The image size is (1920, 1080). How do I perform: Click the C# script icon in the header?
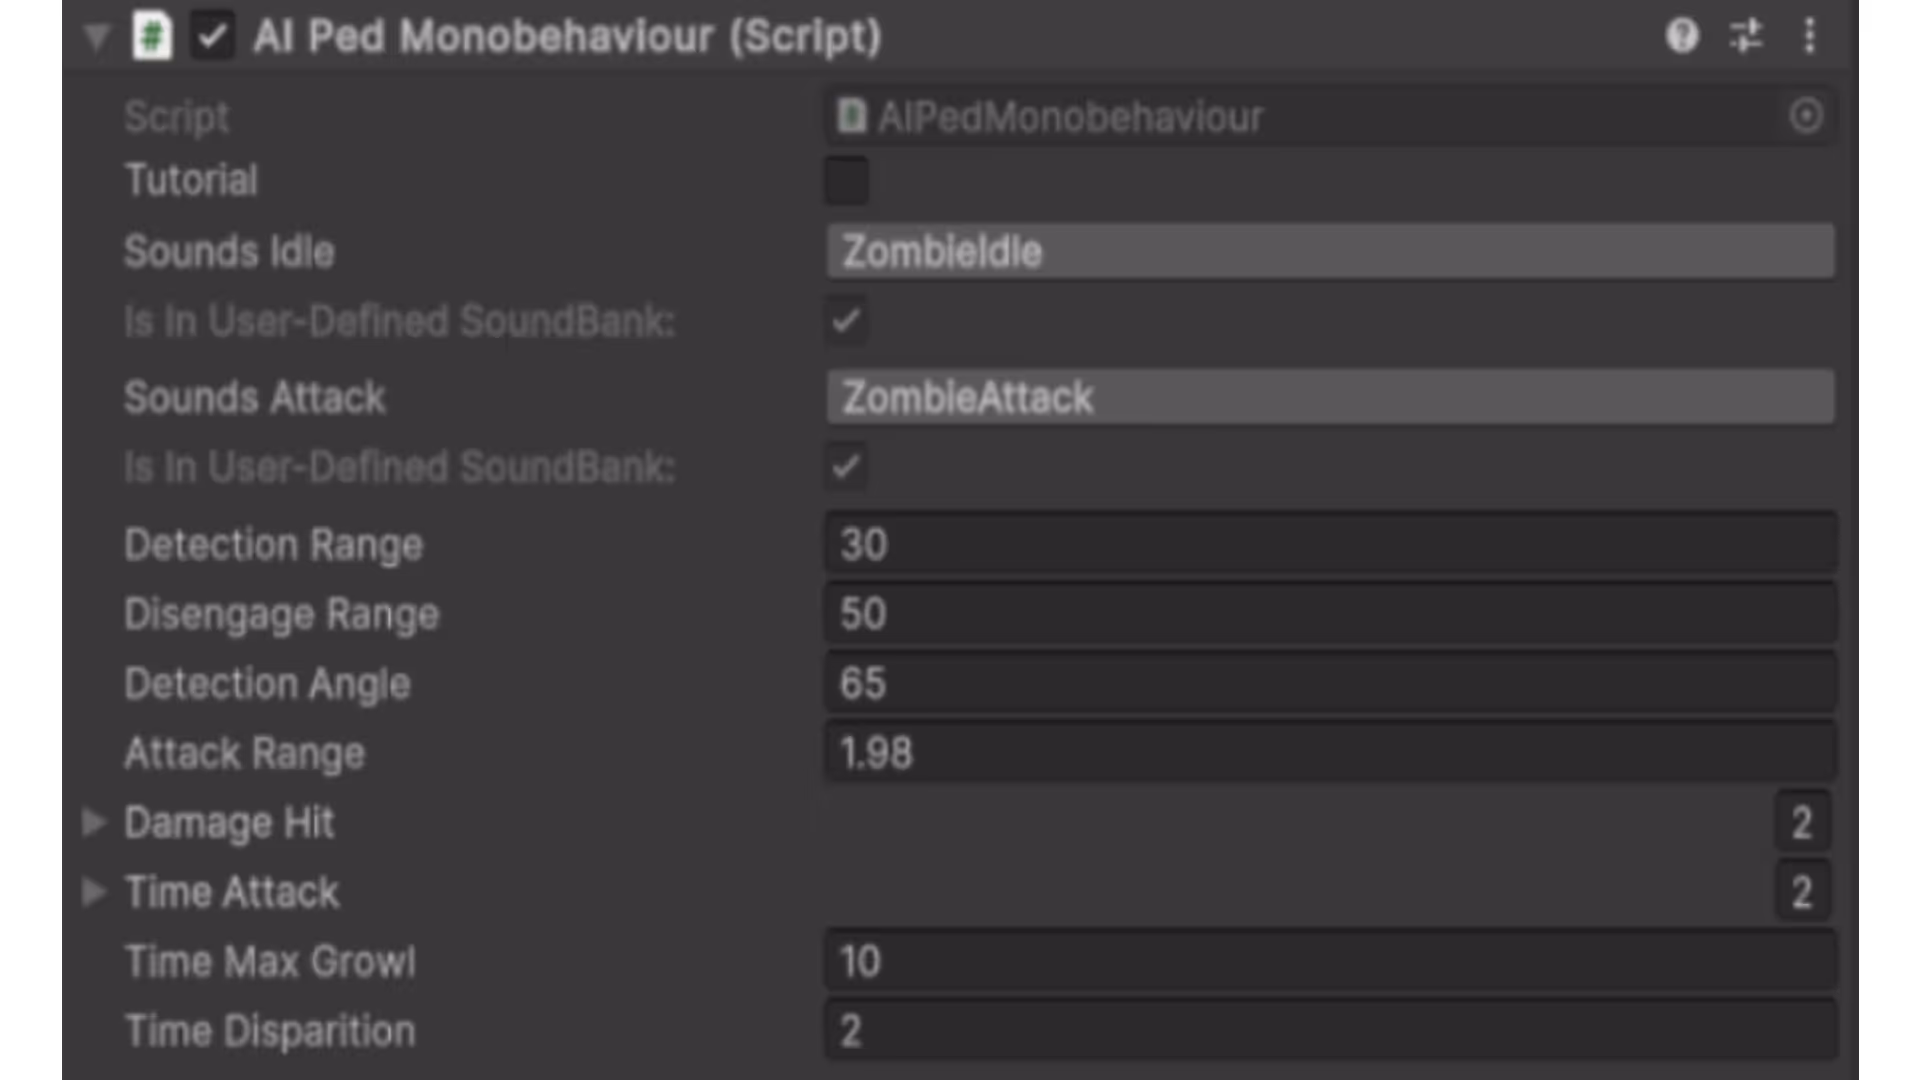152,37
